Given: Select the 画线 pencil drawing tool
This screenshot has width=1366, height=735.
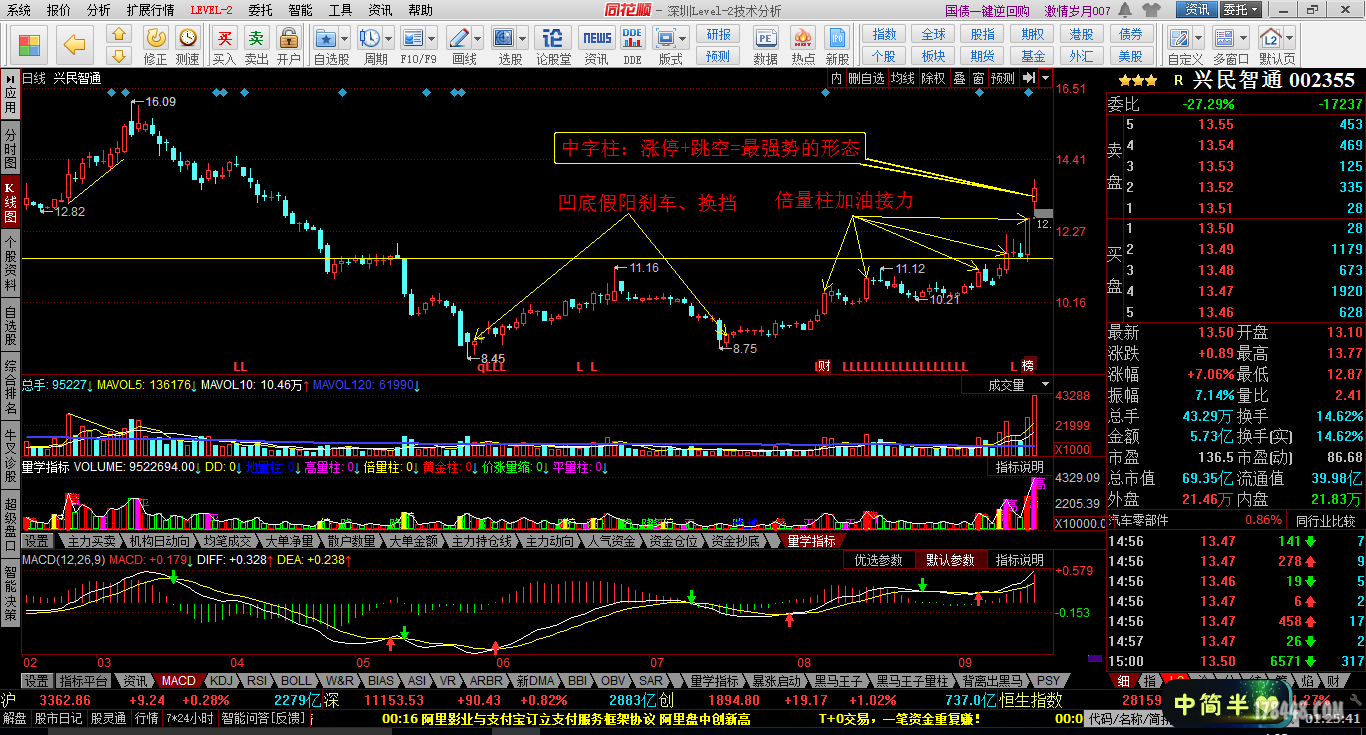Looking at the screenshot, I should point(459,38).
